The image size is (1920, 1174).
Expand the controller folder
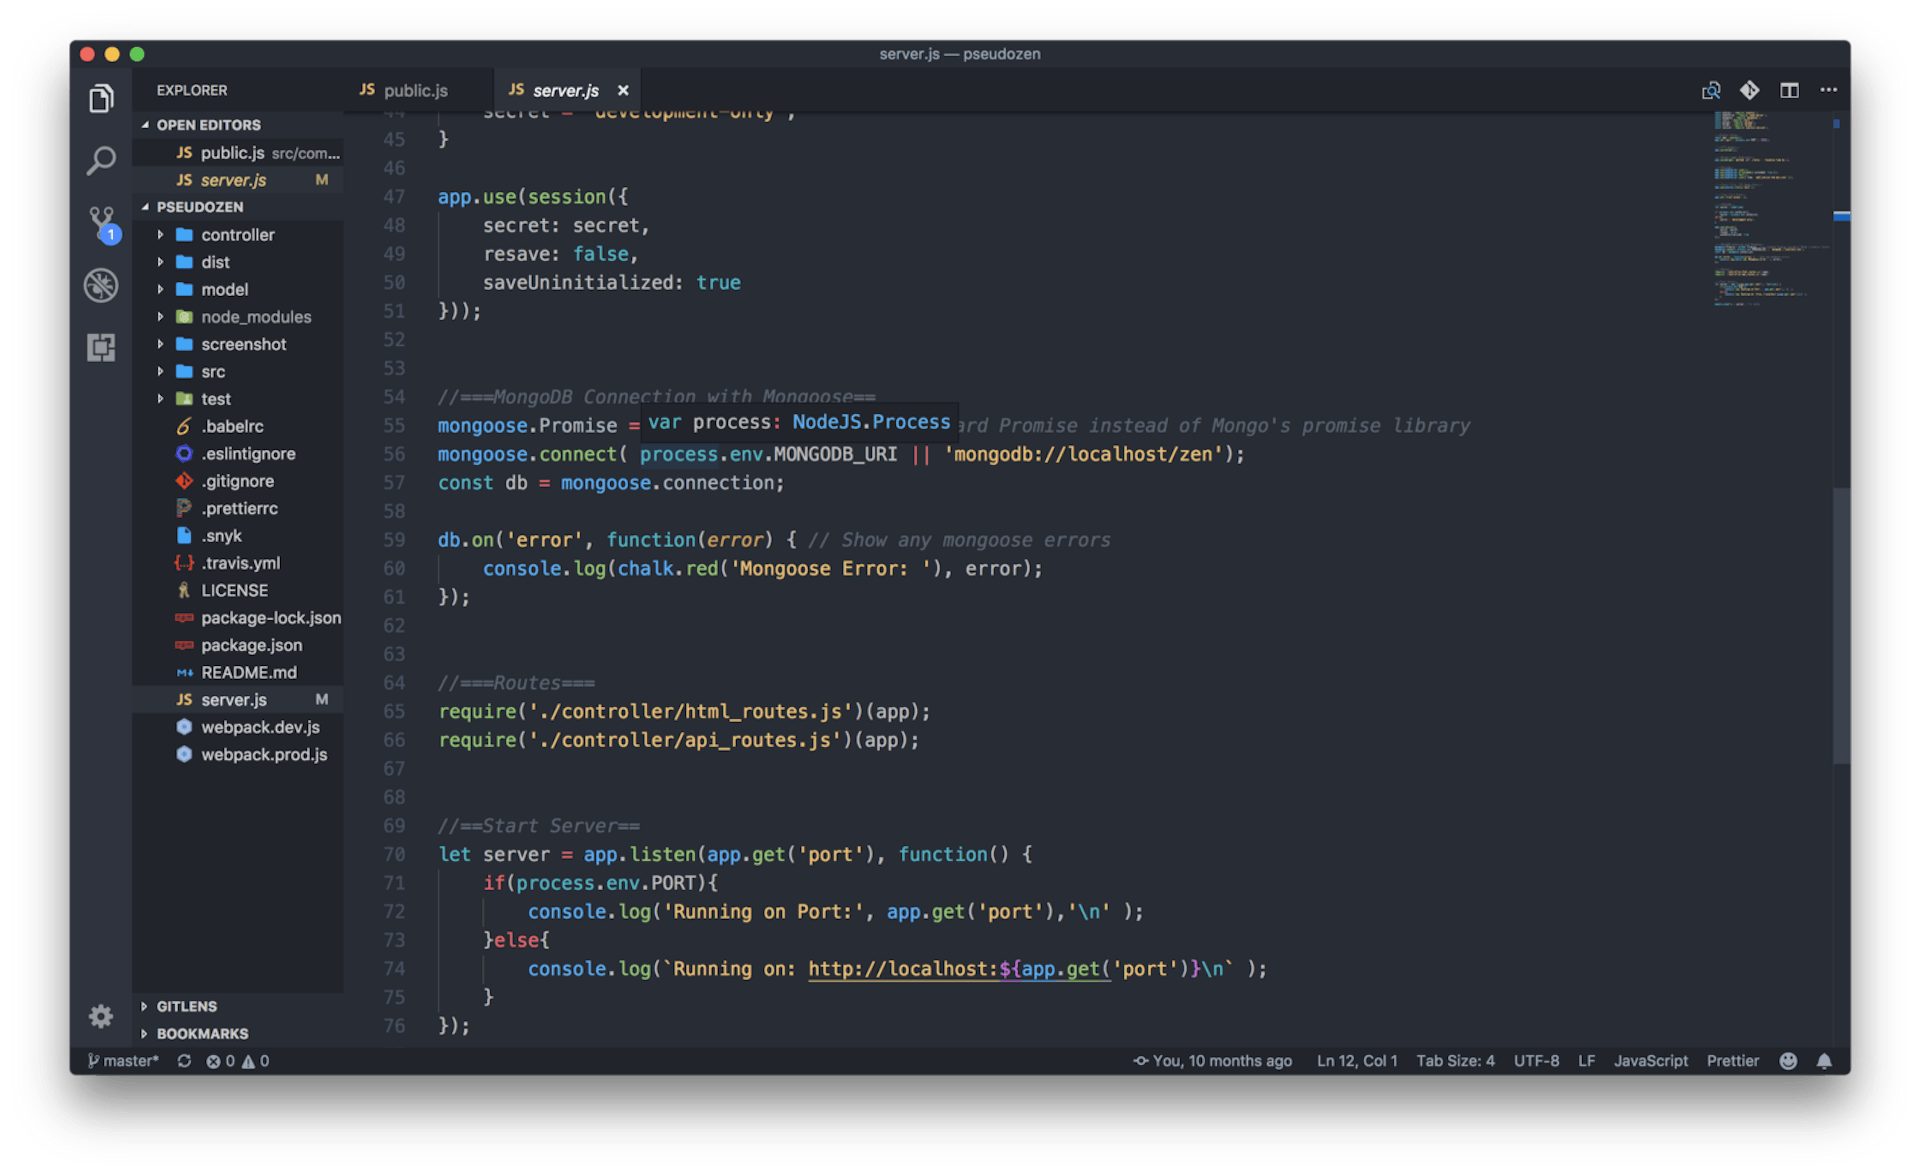coord(161,234)
